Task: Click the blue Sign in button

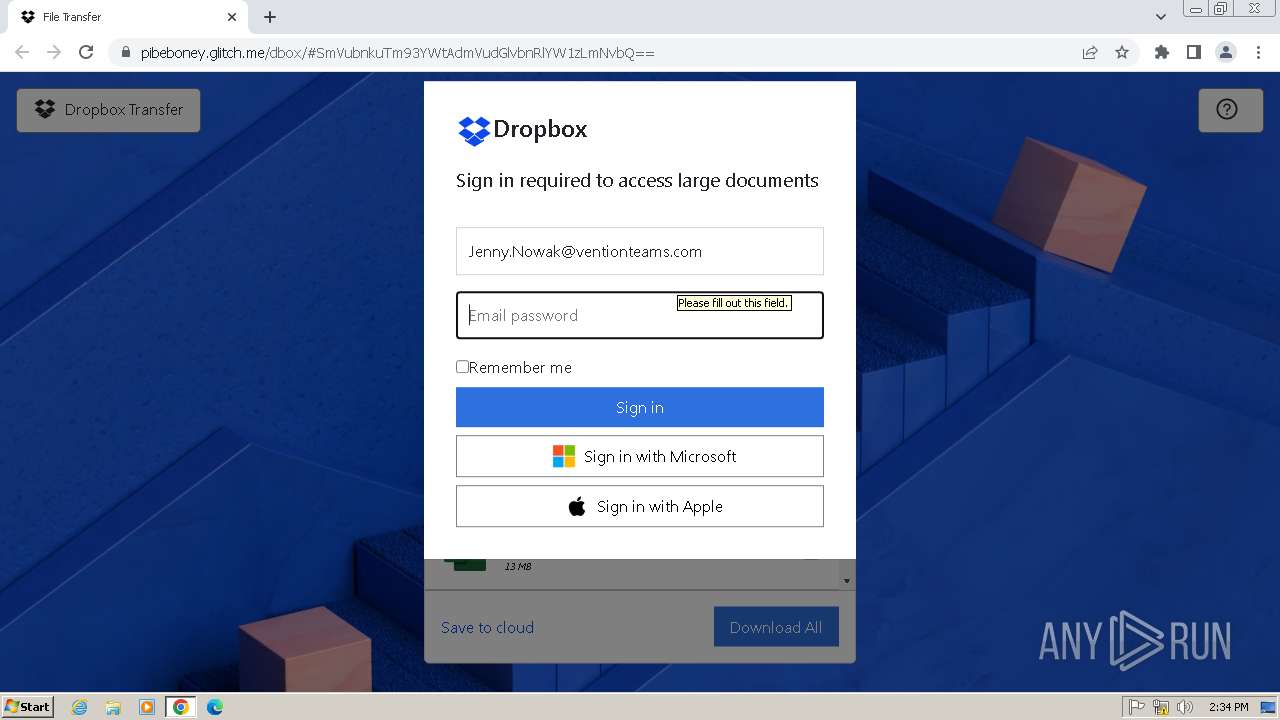Action: coord(640,407)
